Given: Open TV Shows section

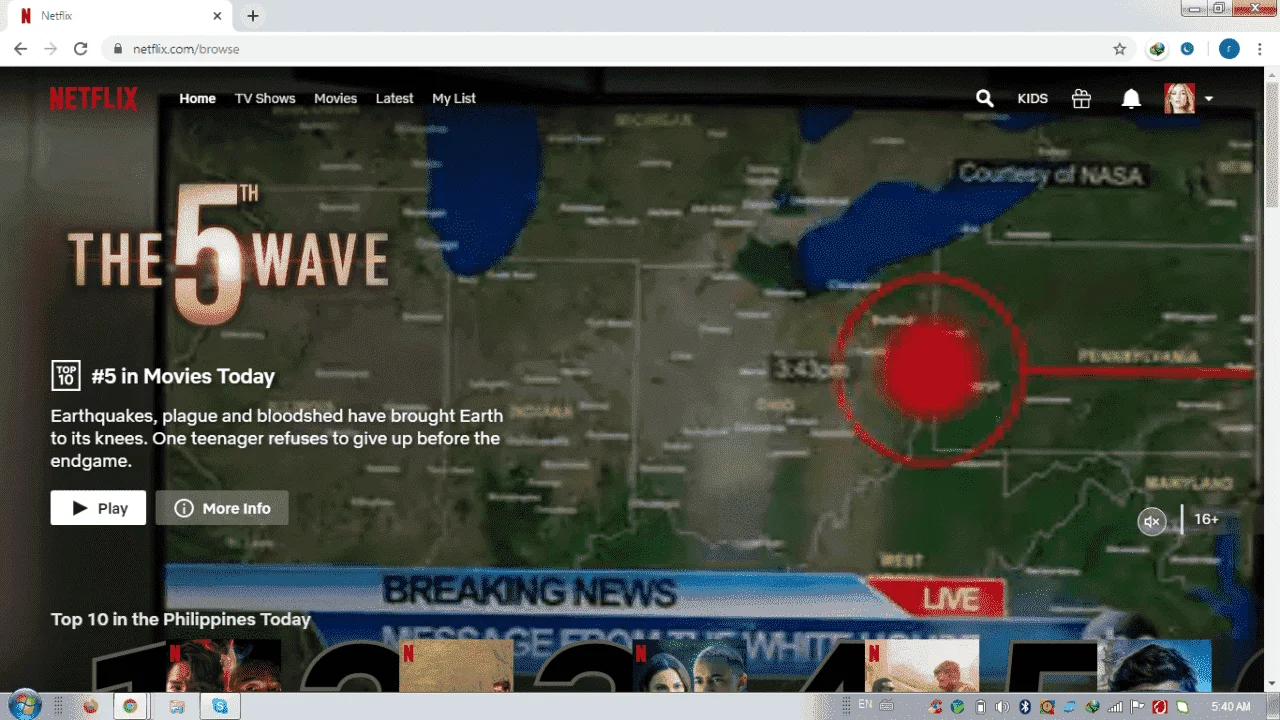Looking at the screenshot, I should [265, 98].
